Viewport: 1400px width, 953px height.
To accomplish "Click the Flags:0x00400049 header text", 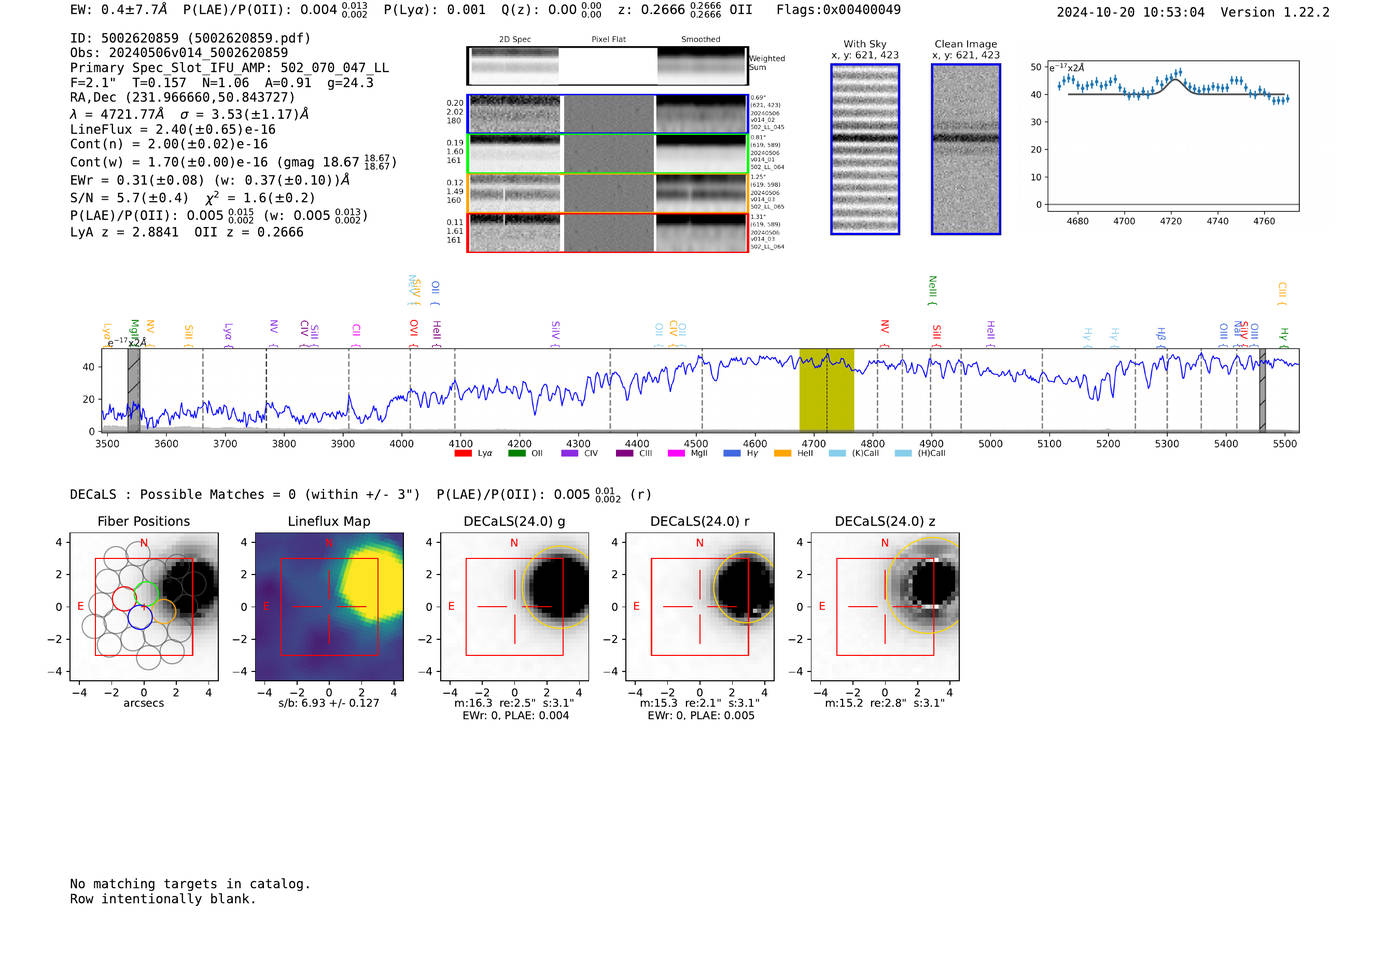I will [838, 10].
